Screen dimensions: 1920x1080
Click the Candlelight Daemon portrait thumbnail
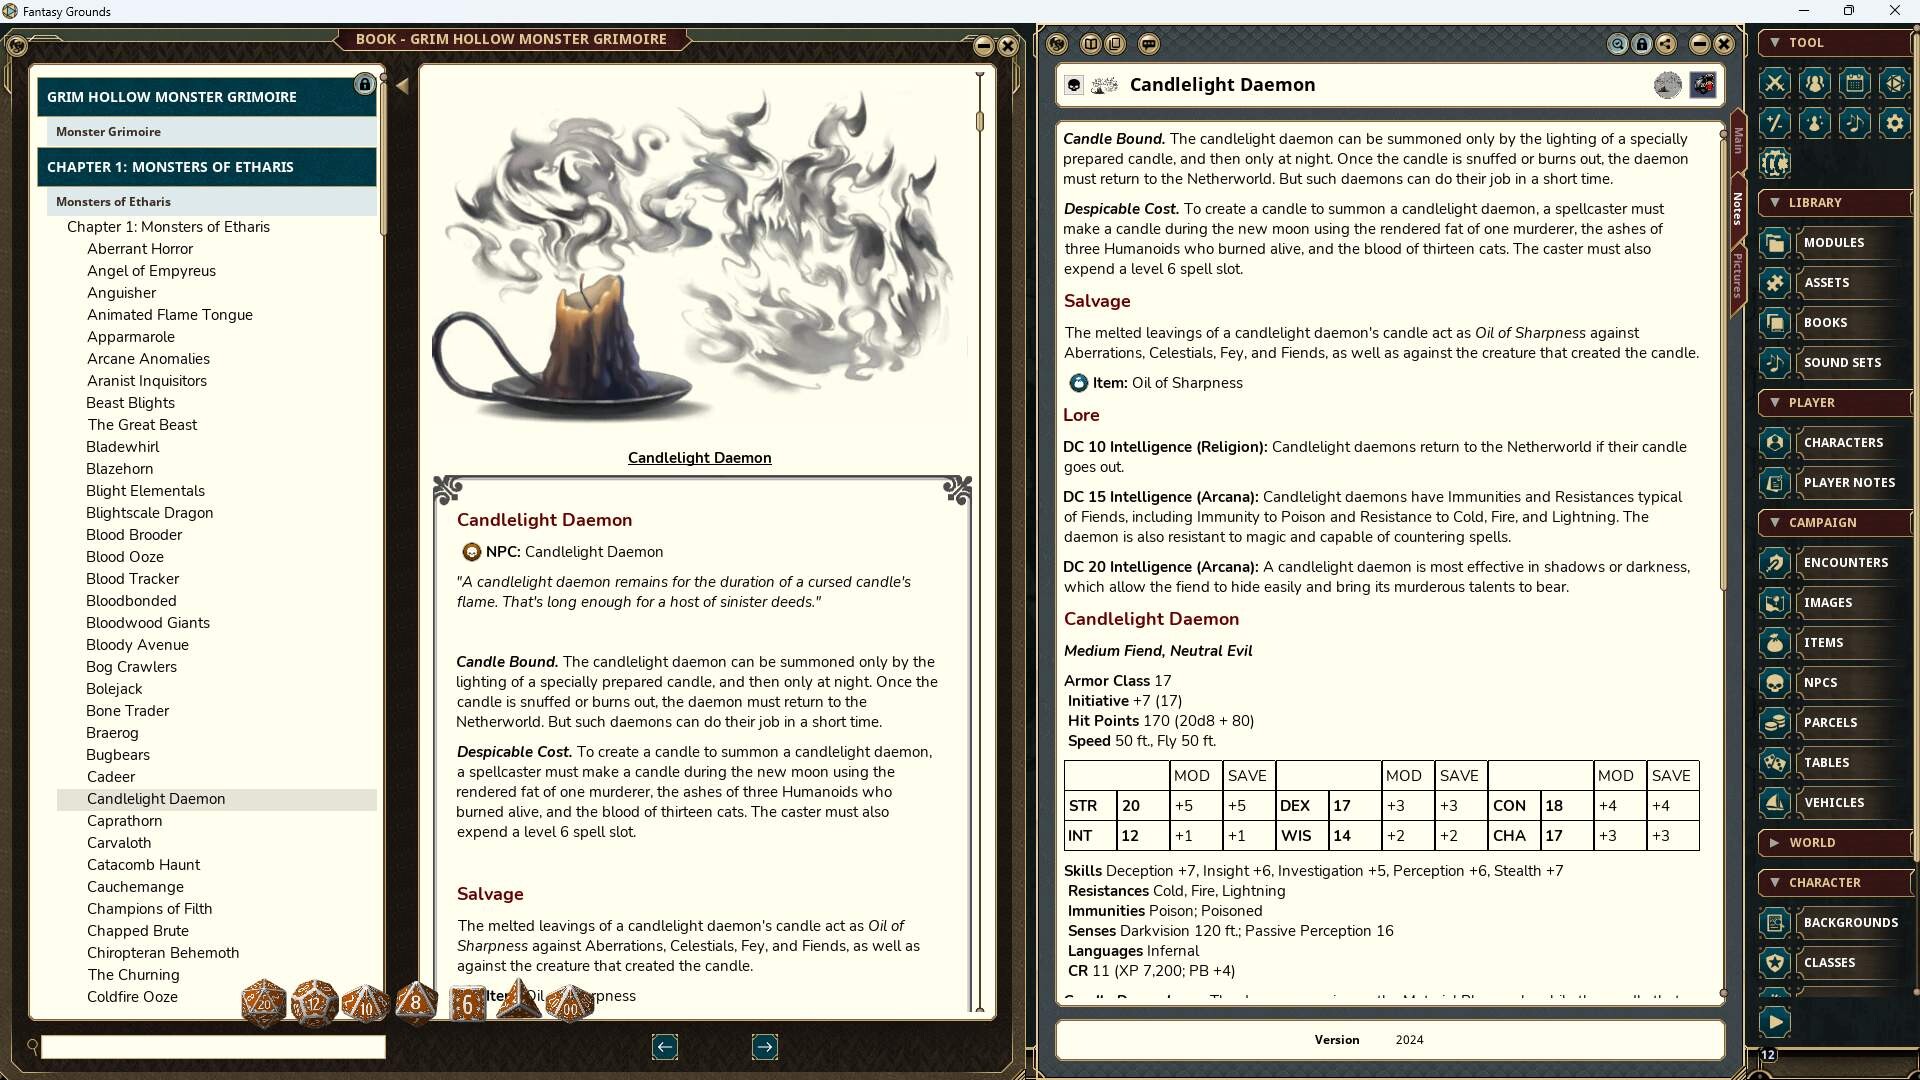coord(1702,85)
